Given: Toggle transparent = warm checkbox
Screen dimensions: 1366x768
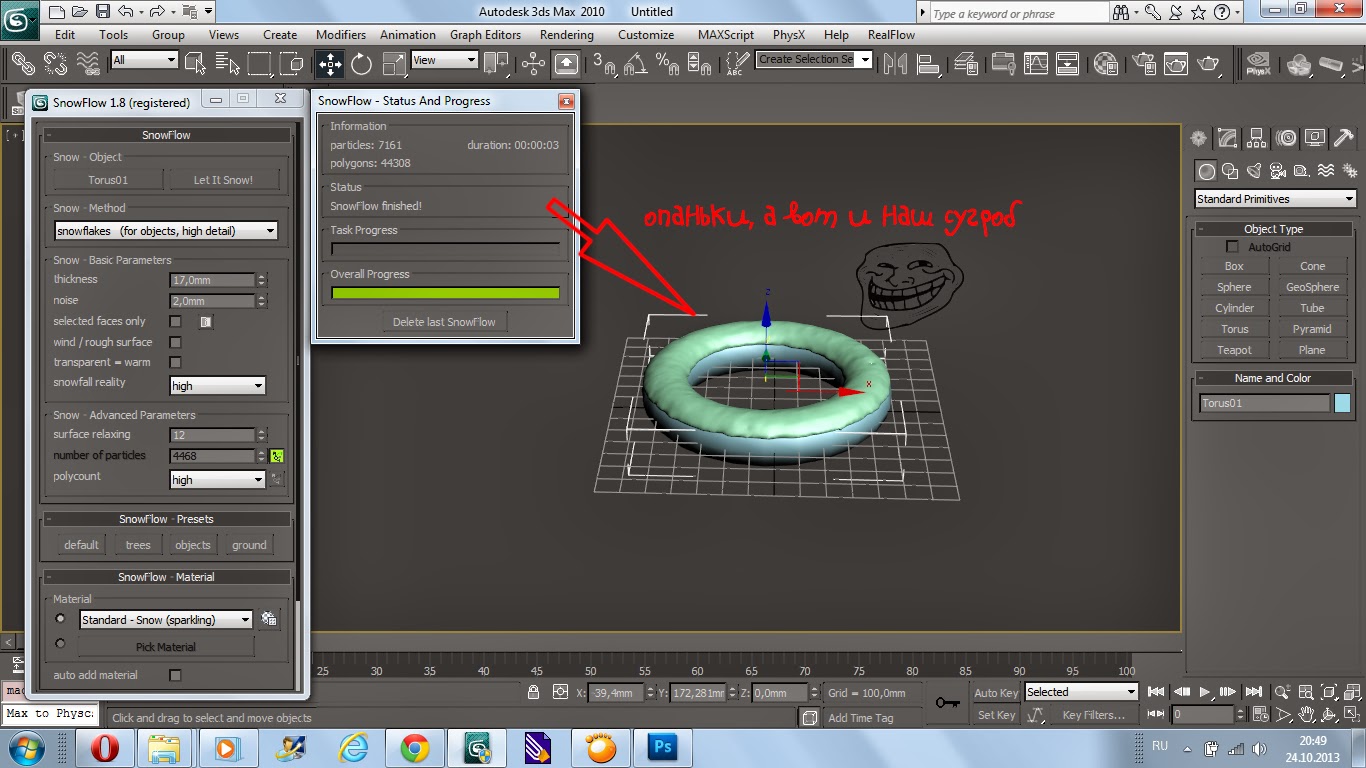Looking at the screenshot, I should point(176,362).
